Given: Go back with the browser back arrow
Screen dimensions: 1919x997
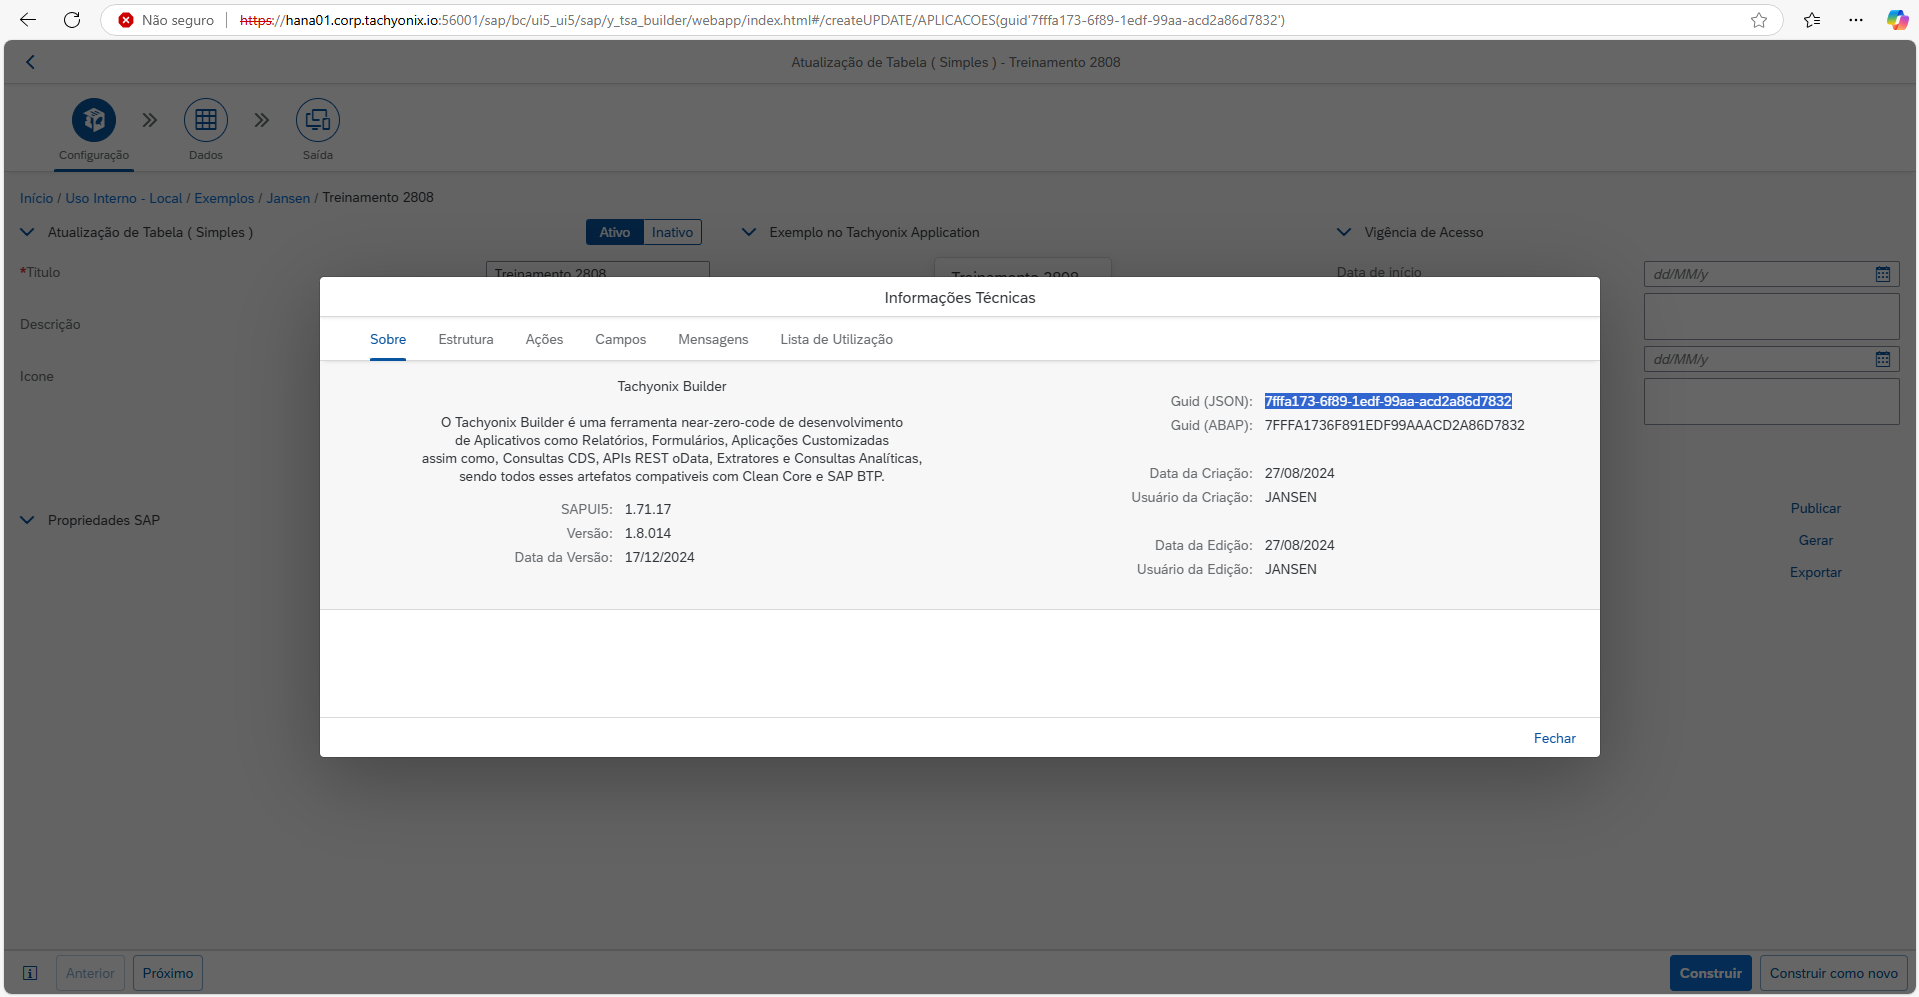Looking at the screenshot, I should (27, 20).
